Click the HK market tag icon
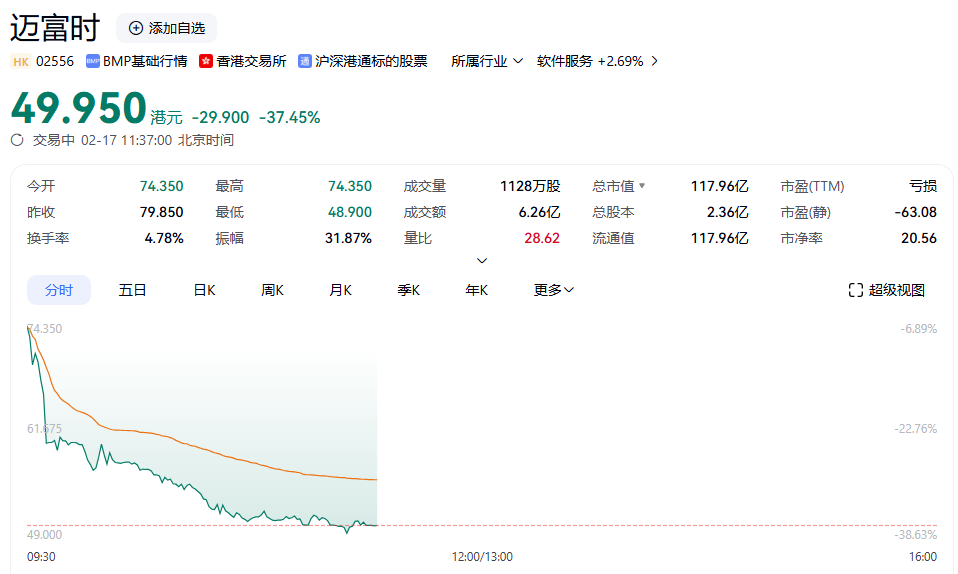 (21, 61)
